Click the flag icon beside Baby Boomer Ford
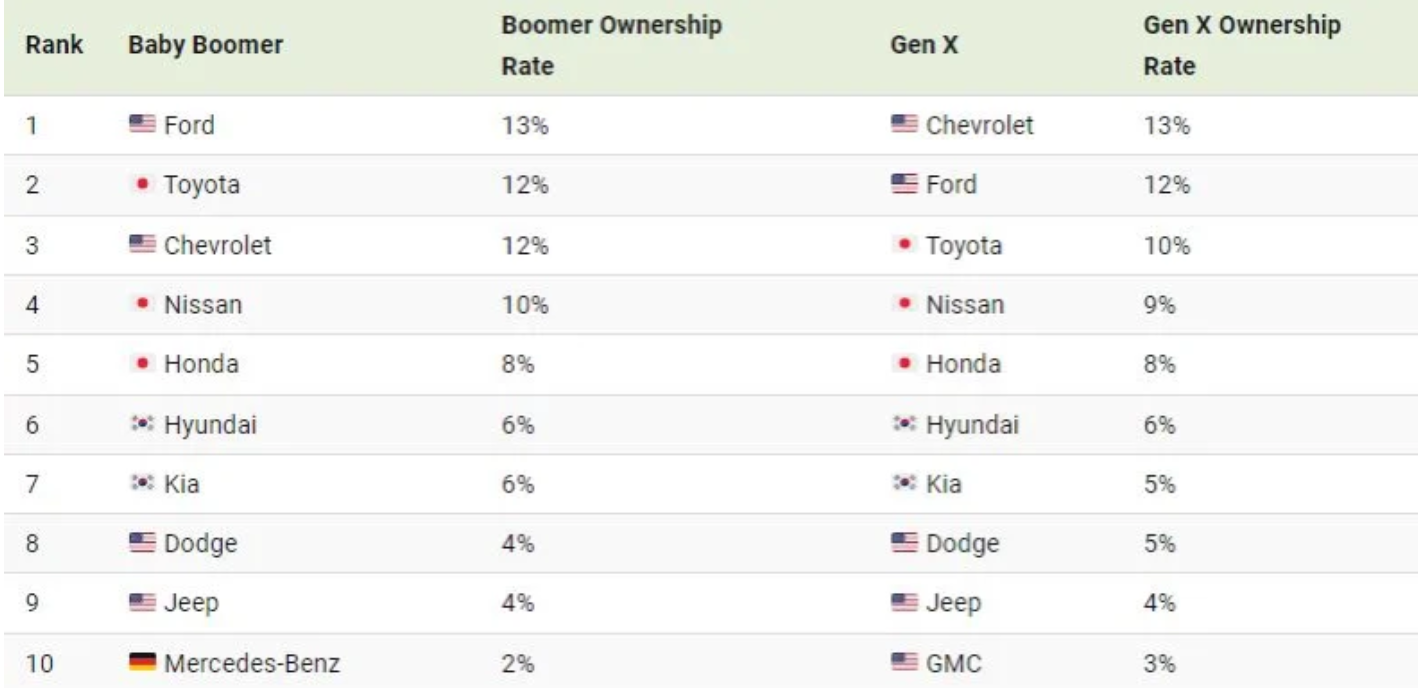Screen dimensions: 1418x688 tap(142, 125)
